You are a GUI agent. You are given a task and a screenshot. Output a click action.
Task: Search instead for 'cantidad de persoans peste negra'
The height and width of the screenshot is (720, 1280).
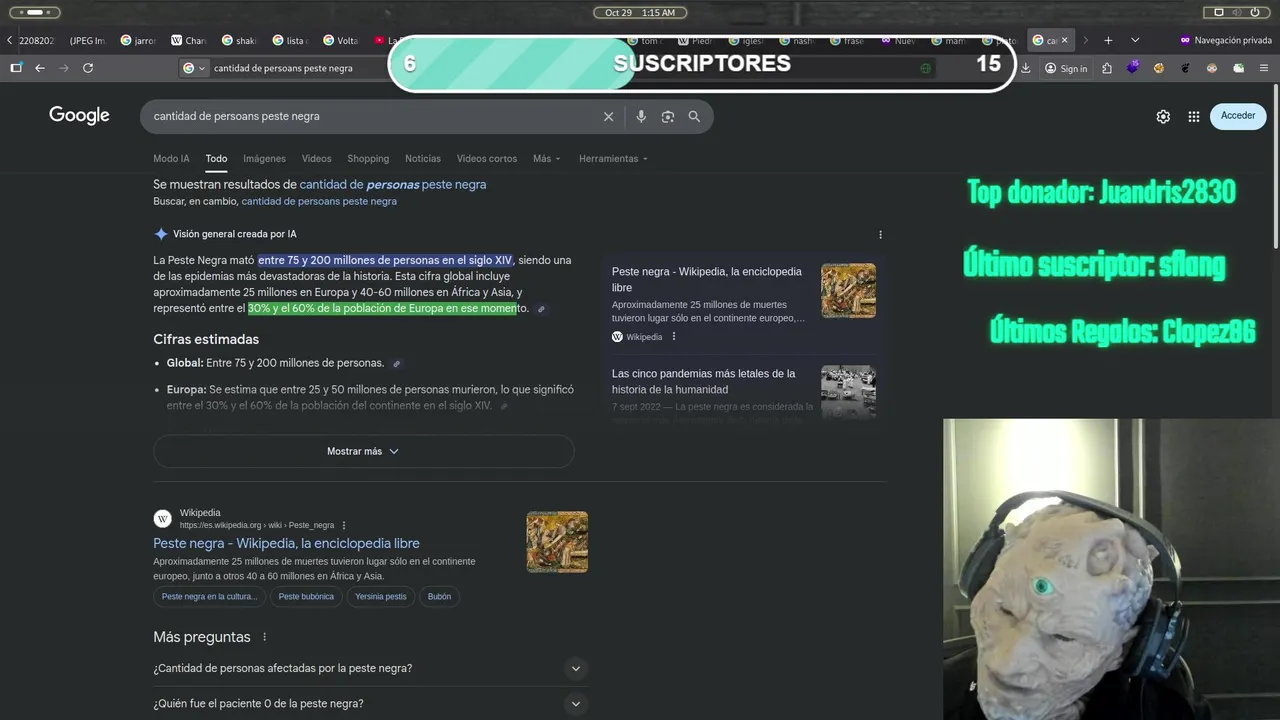[x=319, y=201]
